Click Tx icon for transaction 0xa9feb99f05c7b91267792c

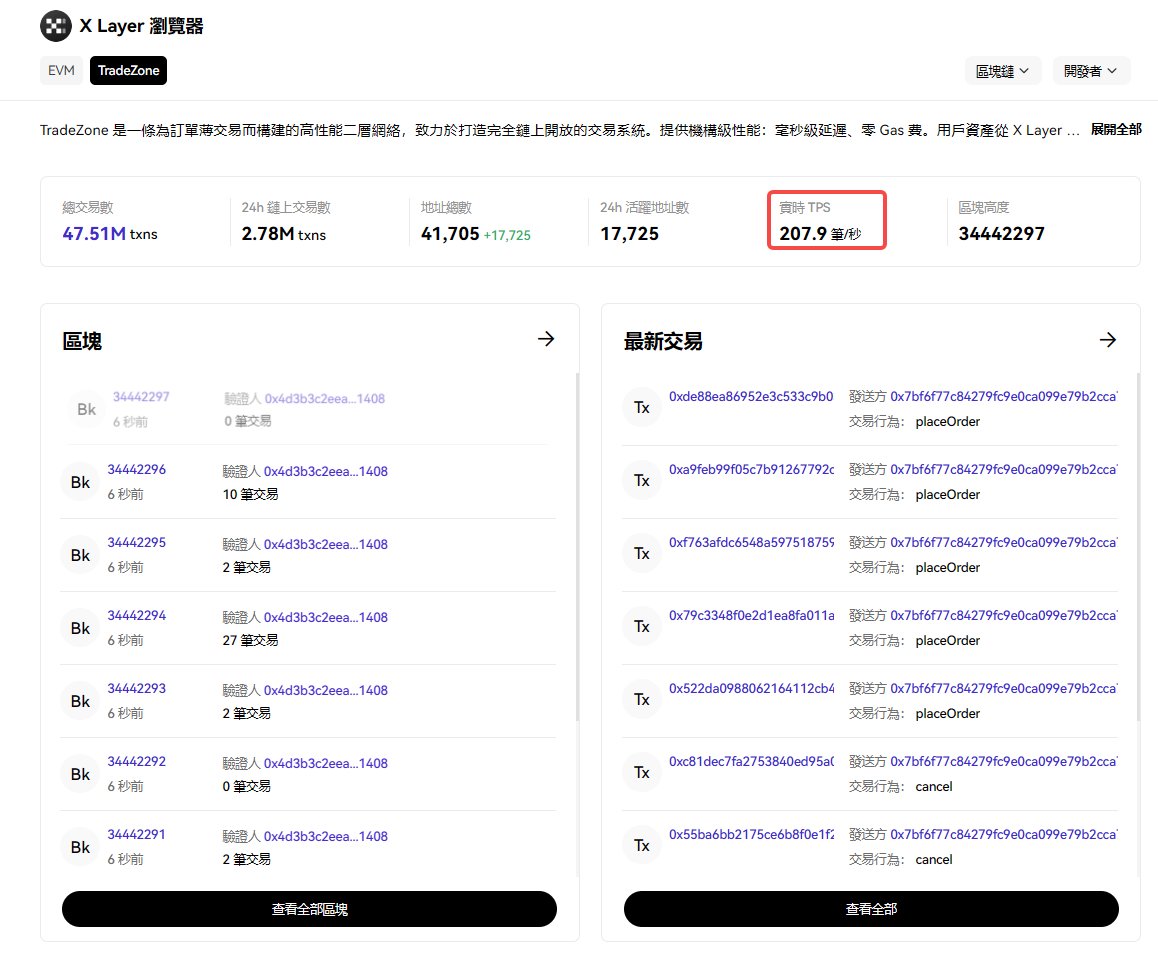click(642, 481)
